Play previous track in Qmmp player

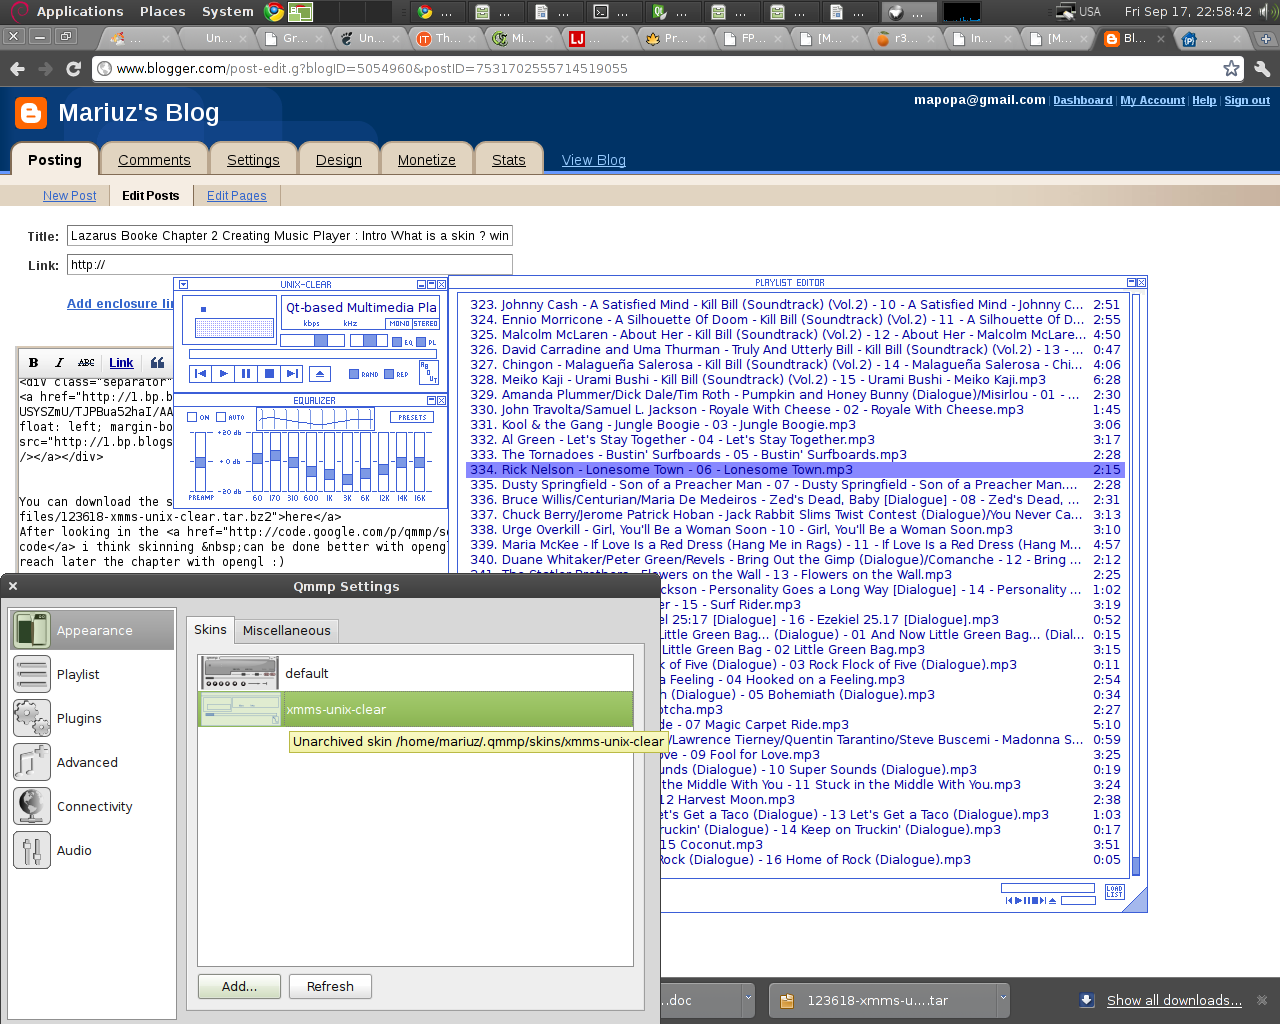(x=201, y=374)
